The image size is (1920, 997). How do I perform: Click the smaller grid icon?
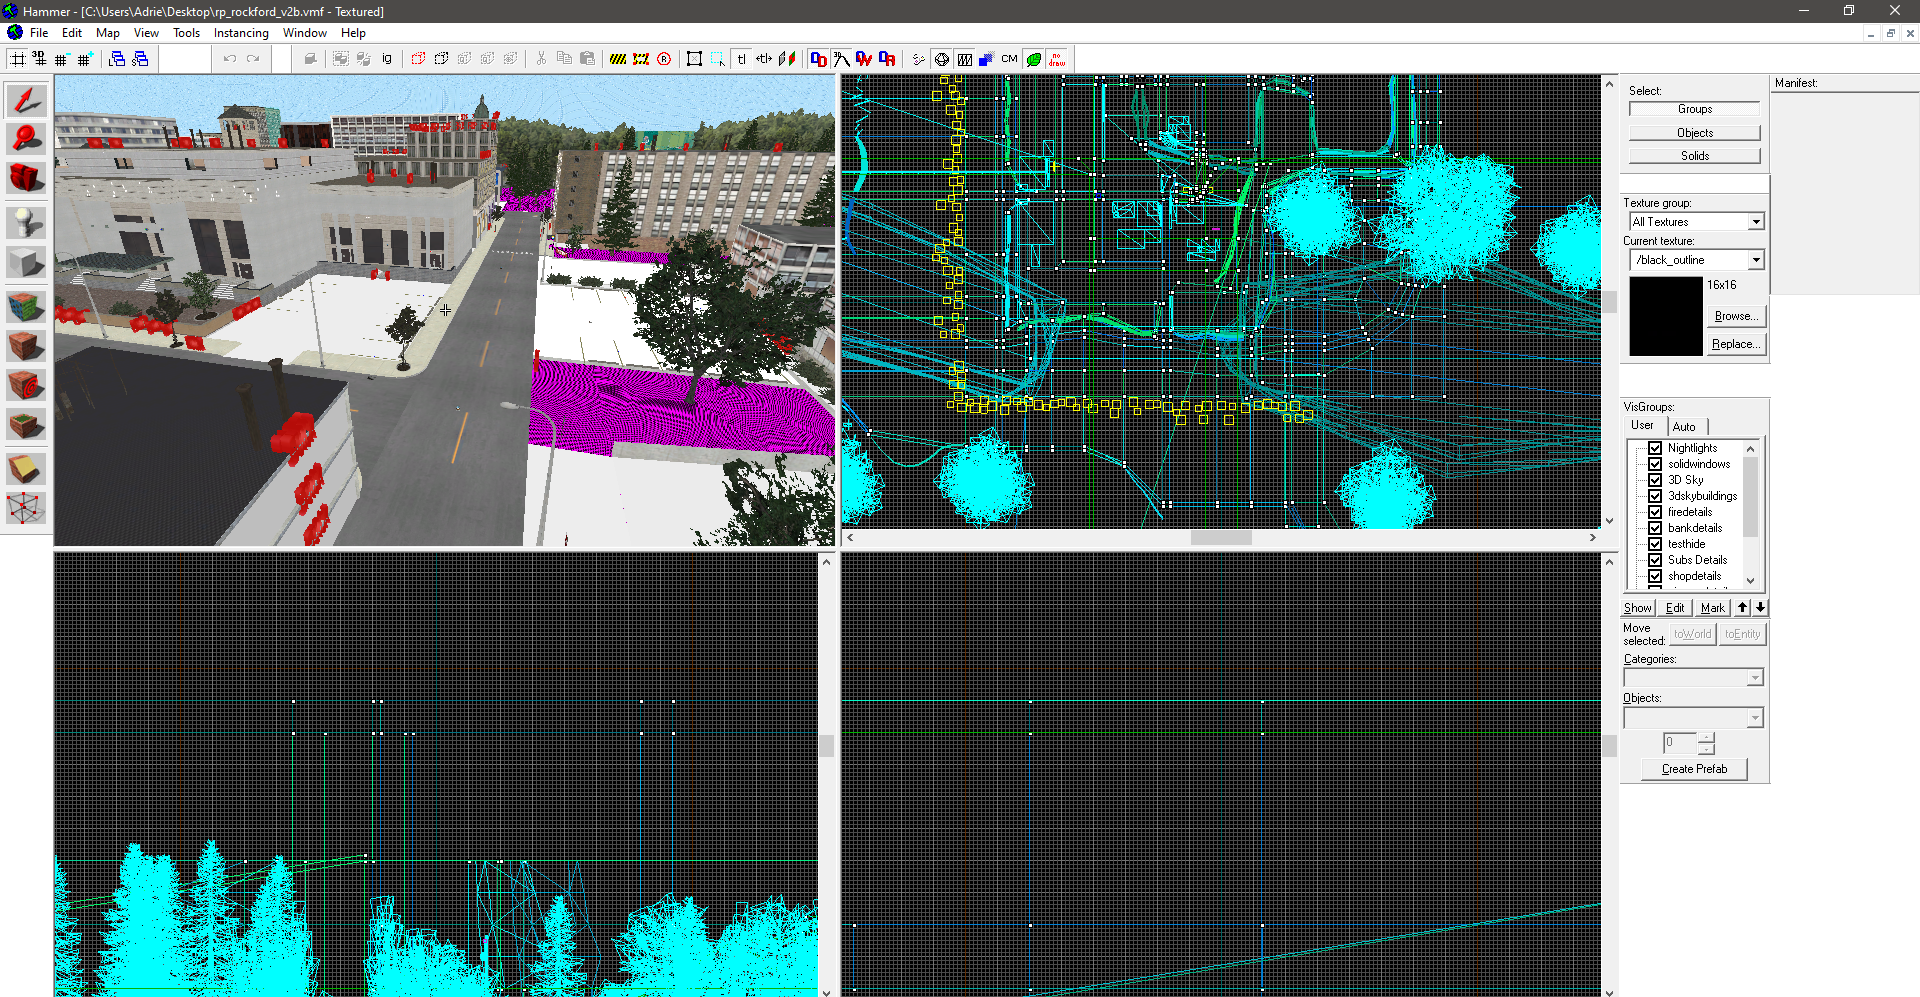62,59
